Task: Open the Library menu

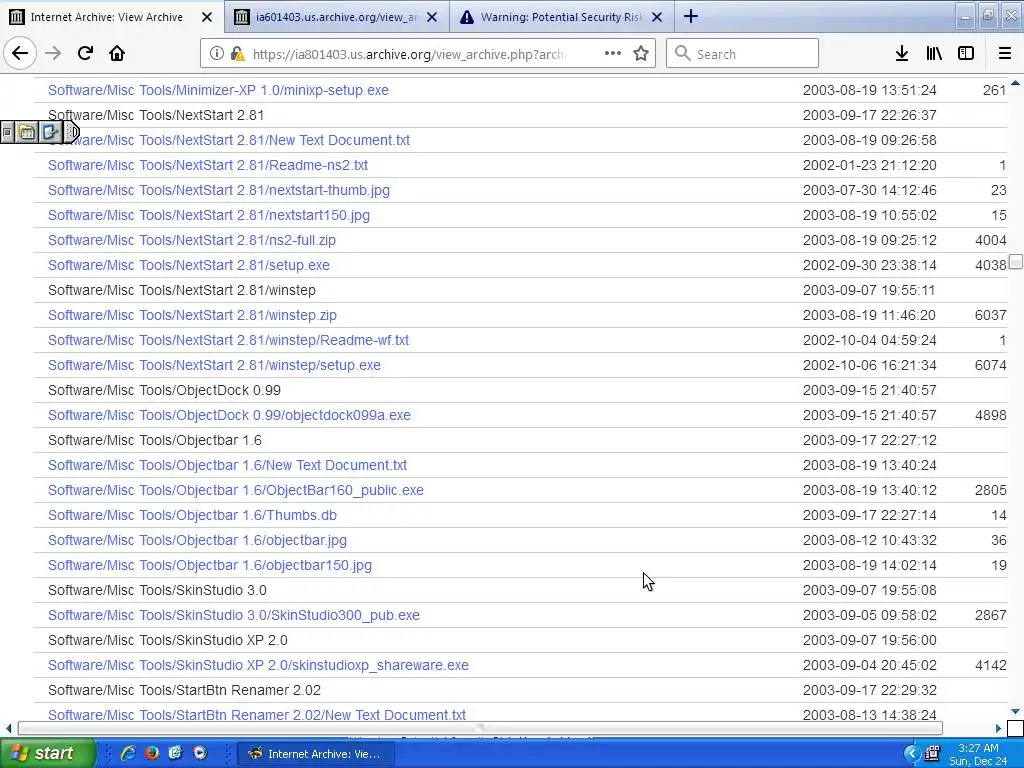Action: tap(934, 54)
